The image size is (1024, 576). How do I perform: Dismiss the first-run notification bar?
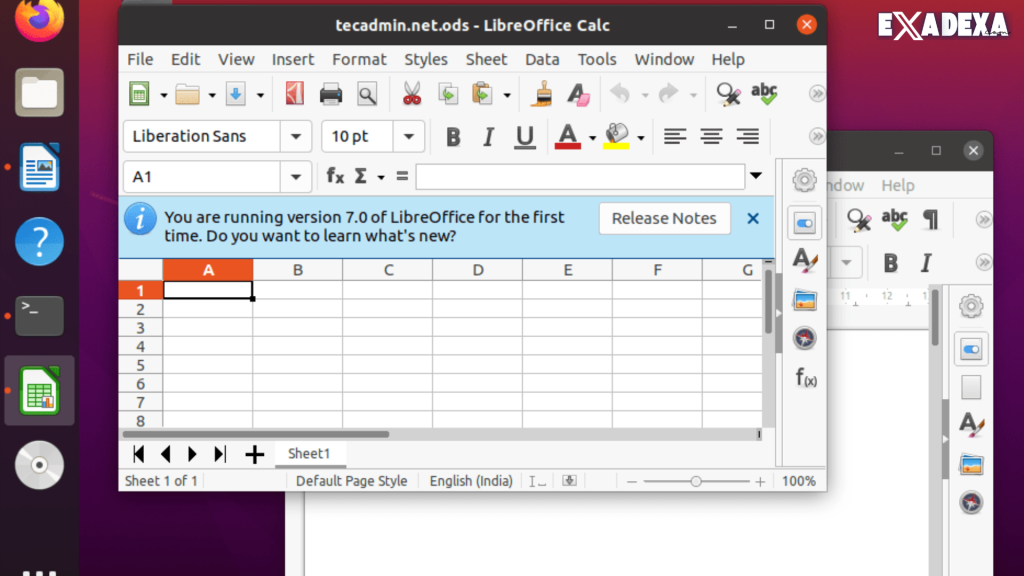(753, 218)
